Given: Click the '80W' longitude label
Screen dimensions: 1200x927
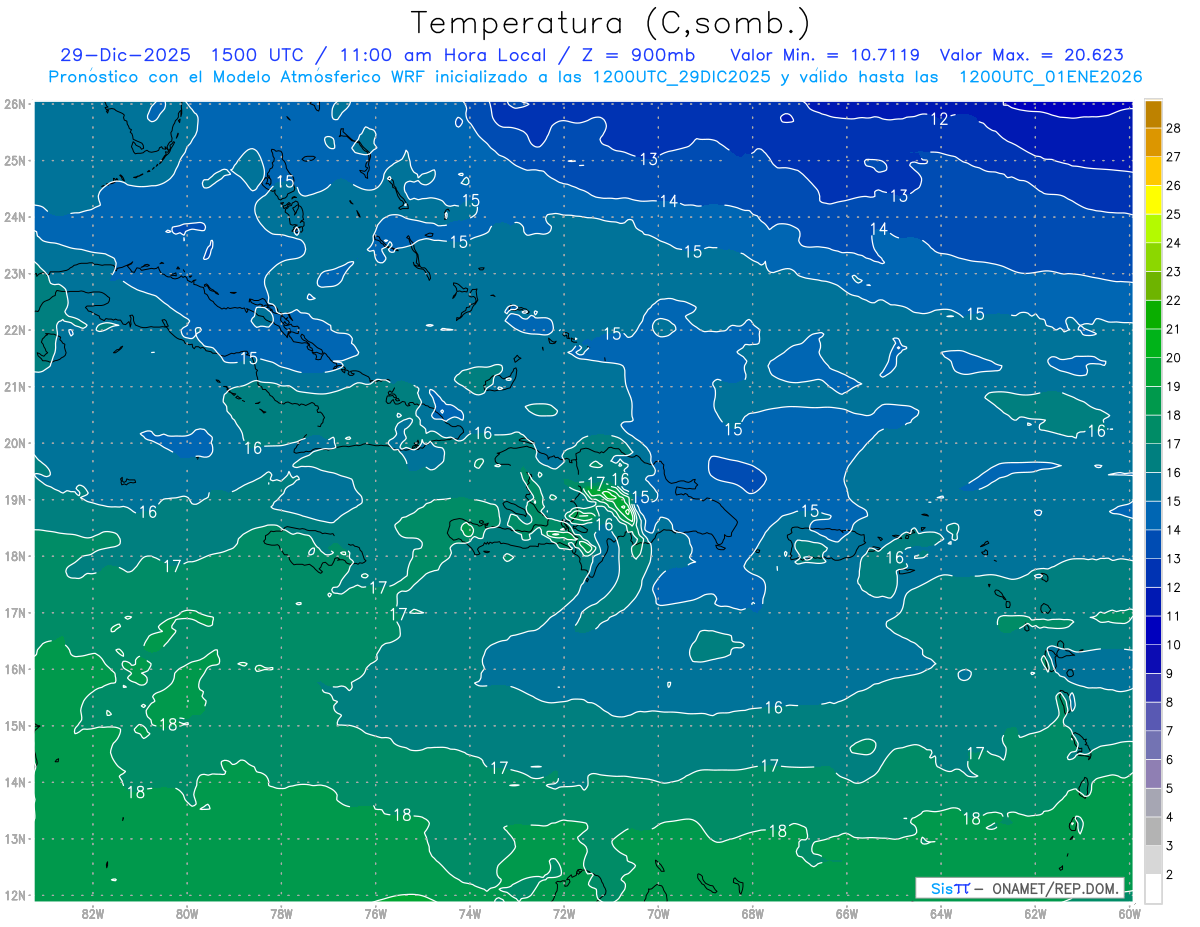Looking at the screenshot, I should [x=187, y=913].
